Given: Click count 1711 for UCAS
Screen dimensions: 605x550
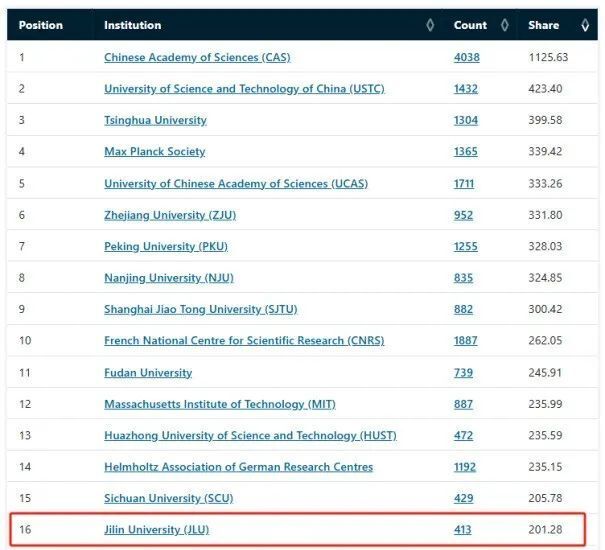Looking at the screenshot, I should [x=464, y=183].
